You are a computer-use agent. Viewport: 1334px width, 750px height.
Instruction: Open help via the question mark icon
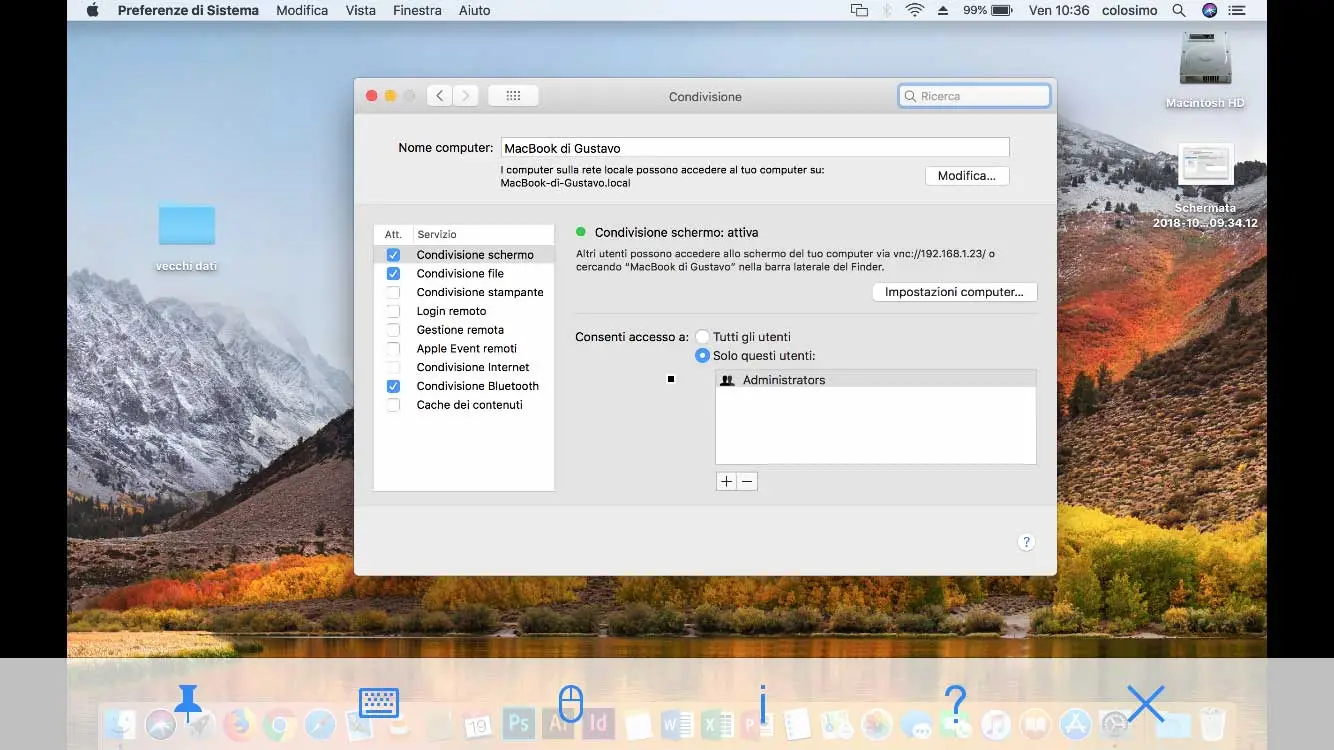pyautogui.click(x=1026, y=541)
